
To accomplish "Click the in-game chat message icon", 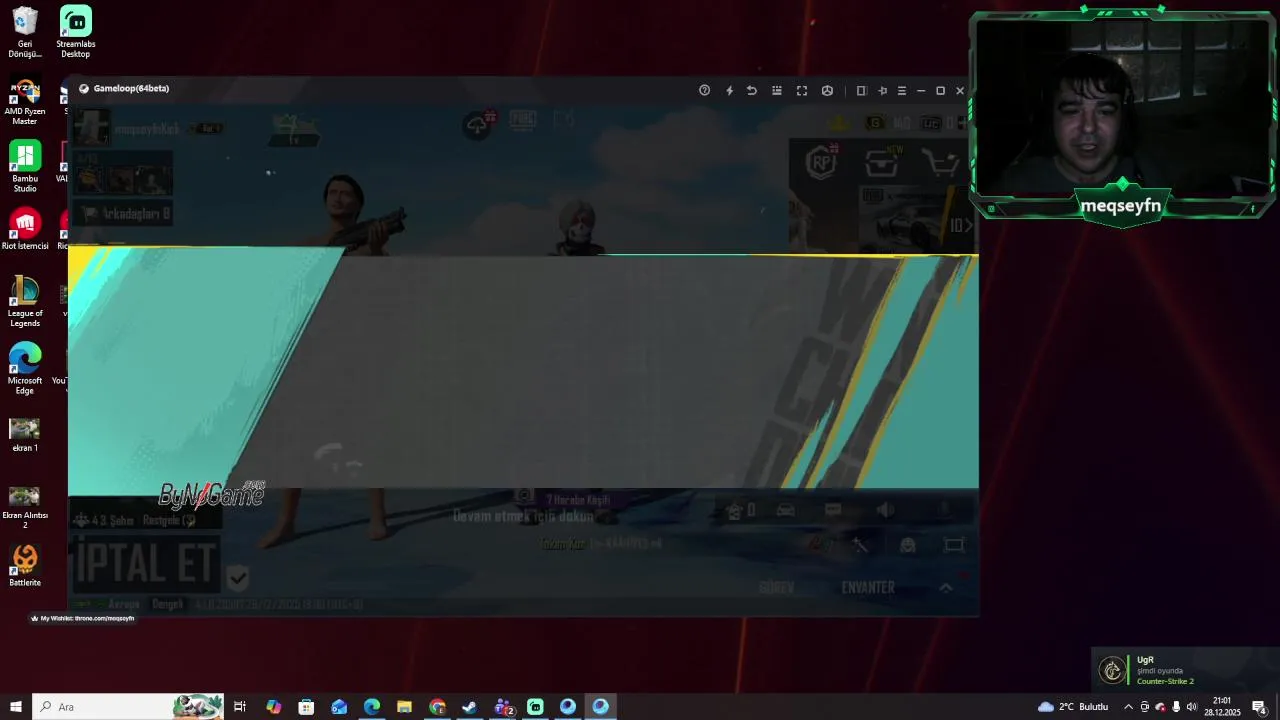I will click(x=833, y=510).
